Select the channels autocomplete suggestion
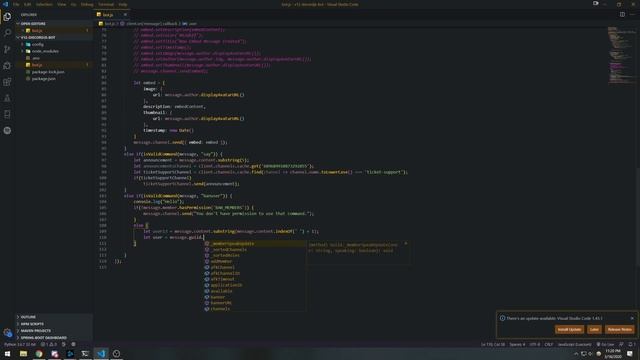This screenshot has width=640, height=360. point(255,309)
